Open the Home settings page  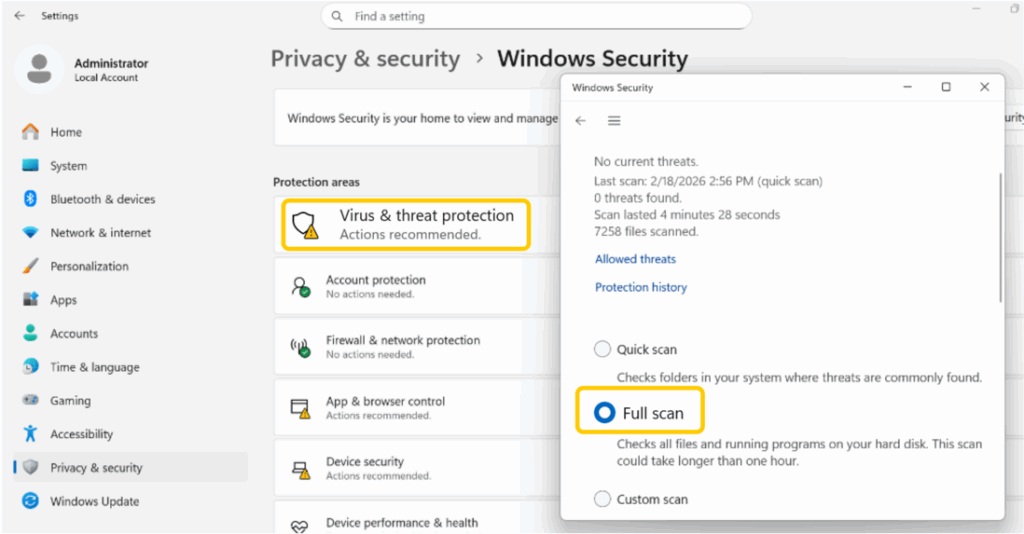131,132
